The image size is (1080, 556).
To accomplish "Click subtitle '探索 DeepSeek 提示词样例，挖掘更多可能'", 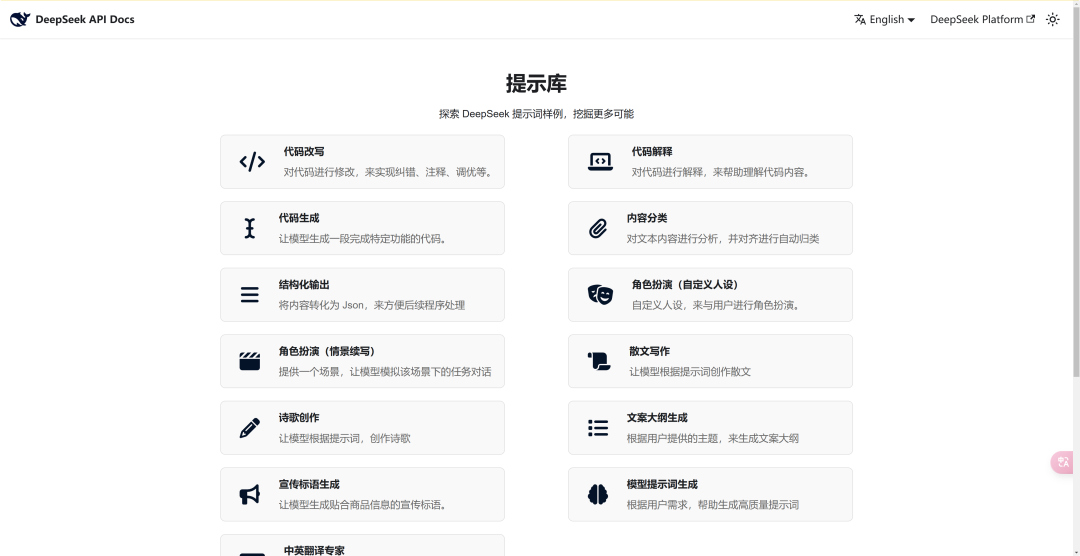I will (537, 114).
